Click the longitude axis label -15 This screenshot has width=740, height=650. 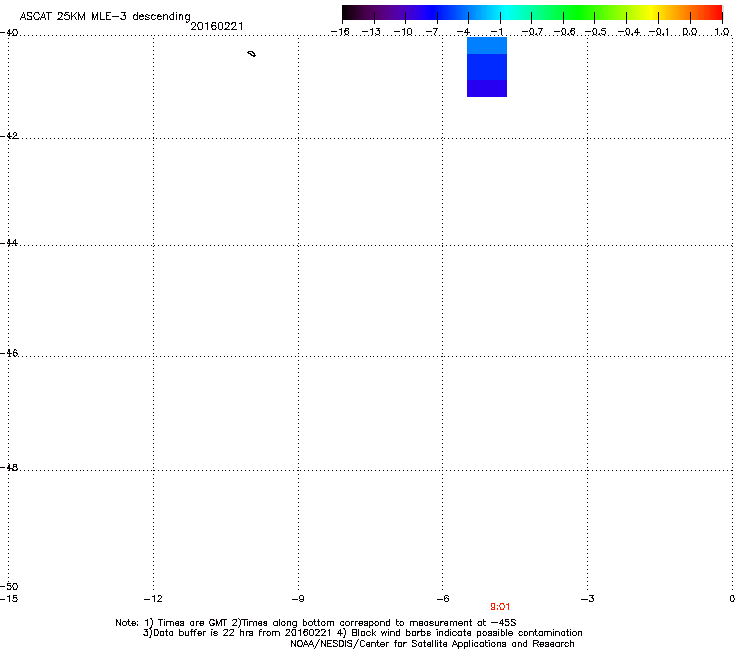point(9,599)
